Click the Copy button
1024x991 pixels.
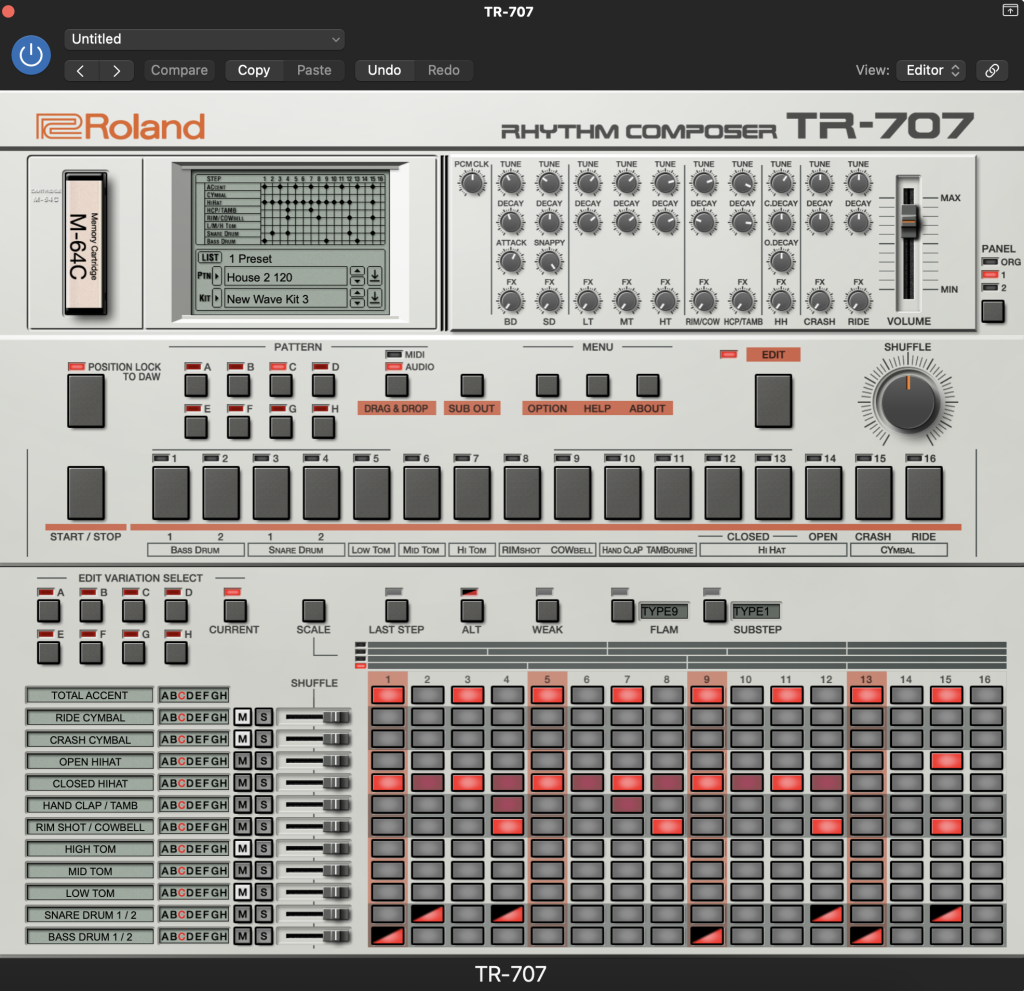(x=253, y=71)
